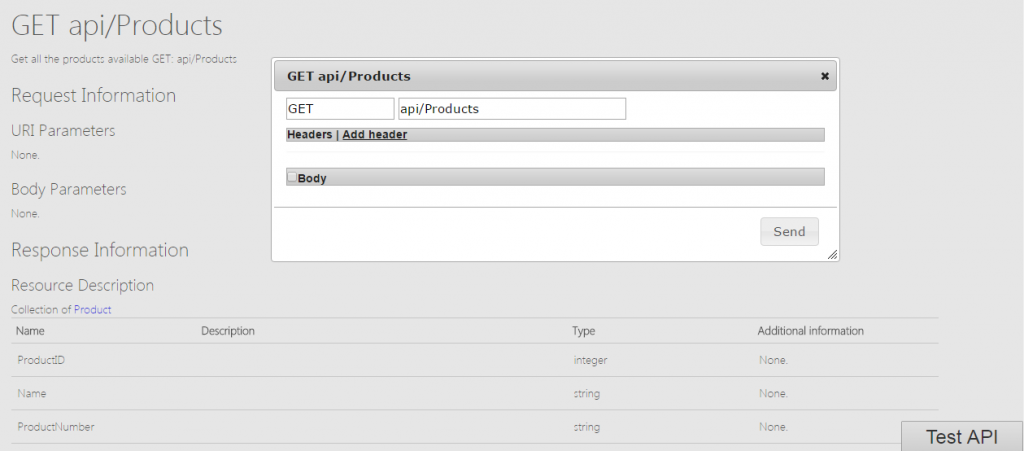Click the Name column header
The image size is (1024, 451).
(x=30, y=331)
